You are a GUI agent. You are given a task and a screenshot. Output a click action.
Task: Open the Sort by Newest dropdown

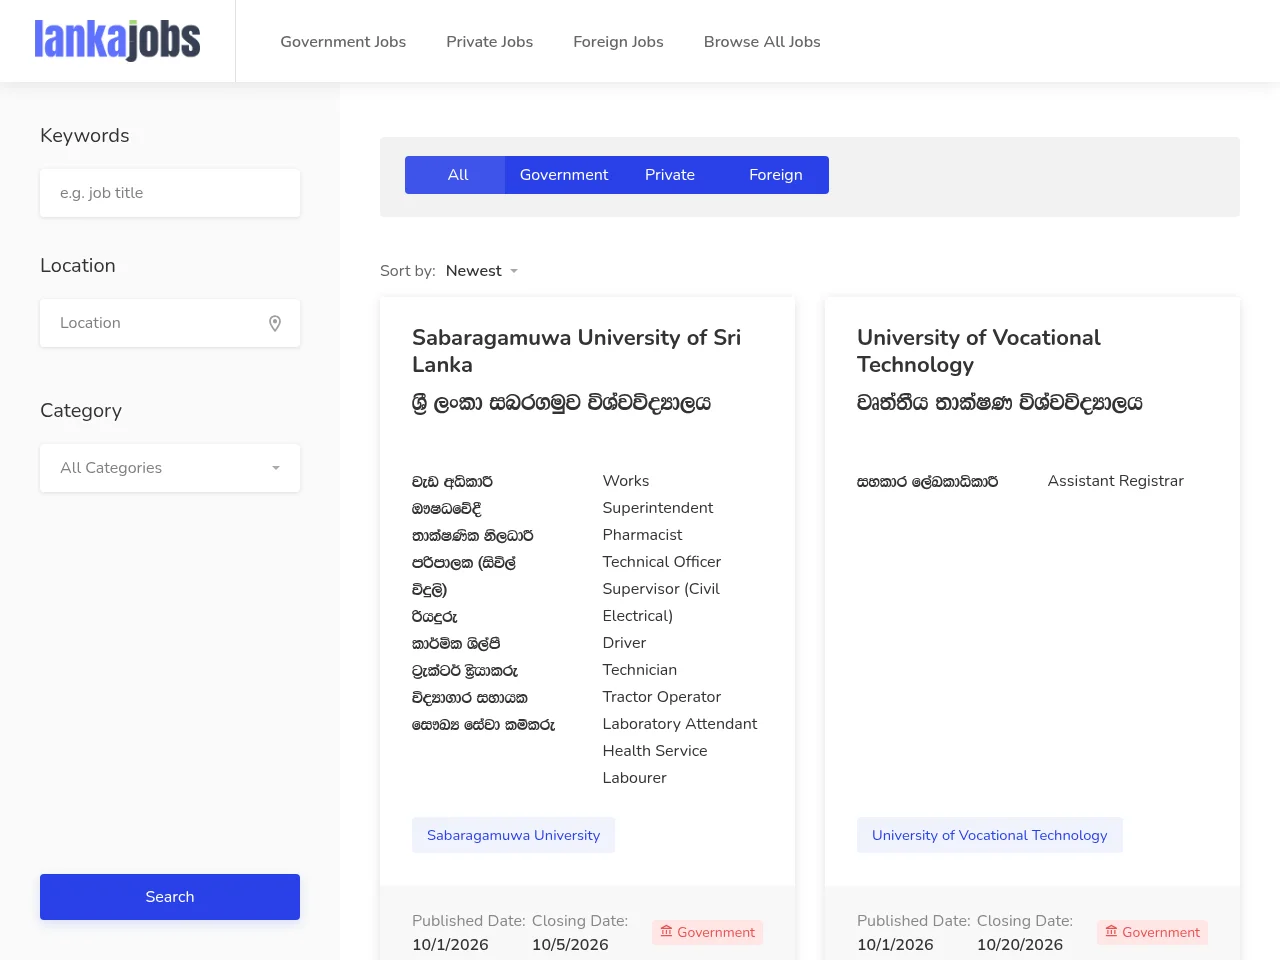(x=482, y=271)
